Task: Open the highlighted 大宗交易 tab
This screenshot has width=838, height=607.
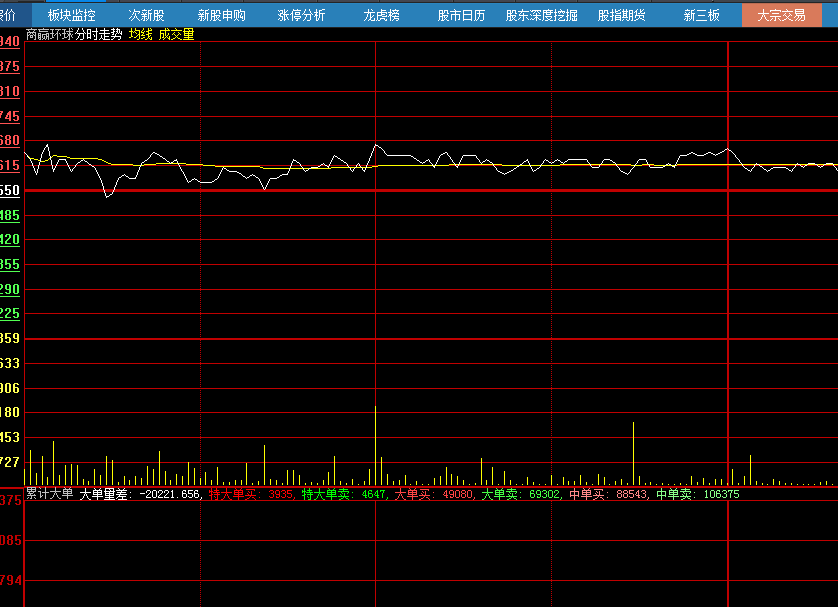Action: 782,15
